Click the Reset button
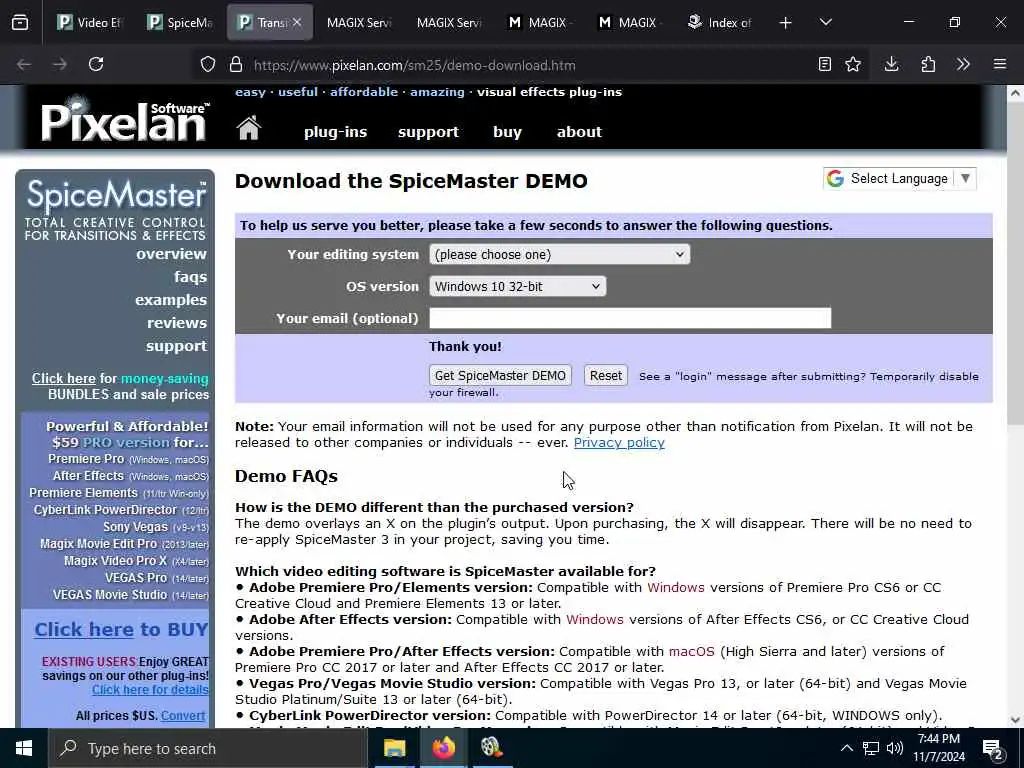 606,376
